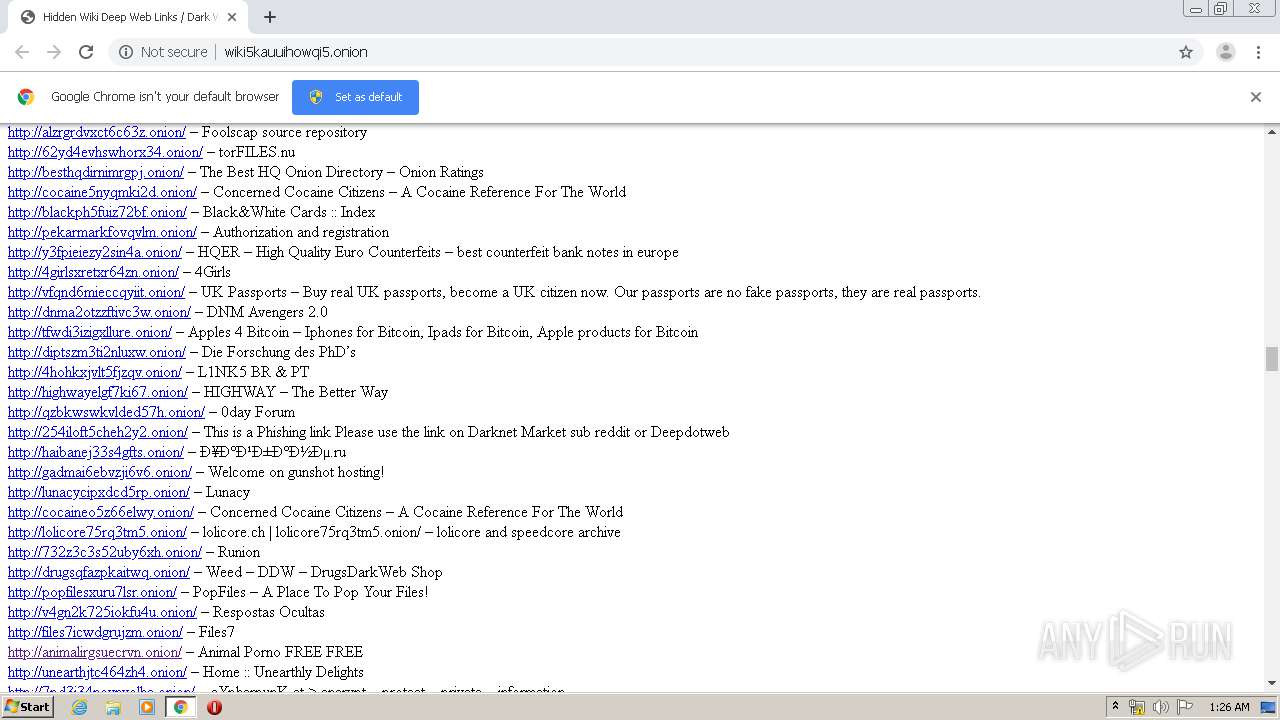Select the Hidden Wiki Deep Web Links tab

[x=126, y=17]
